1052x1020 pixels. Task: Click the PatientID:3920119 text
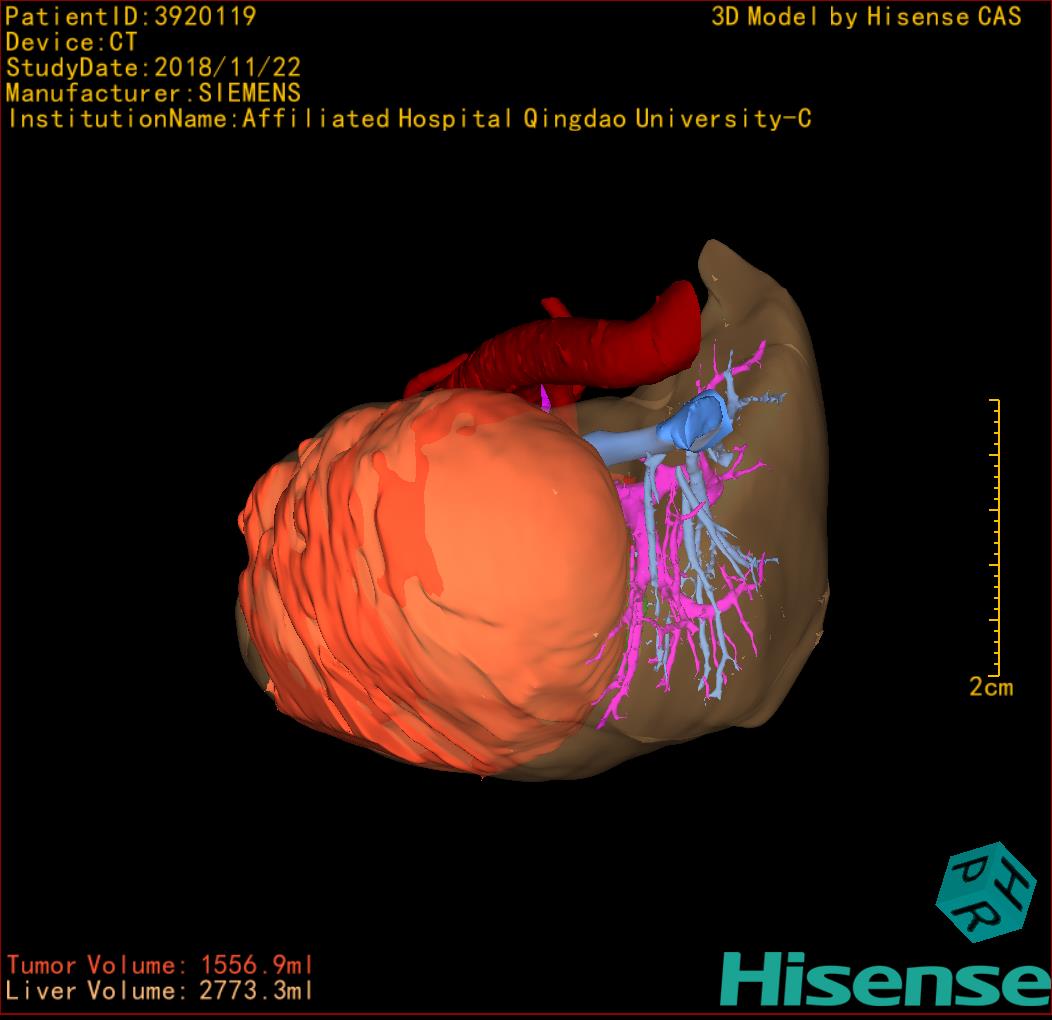pyautogui.click(x=131, y=16)
